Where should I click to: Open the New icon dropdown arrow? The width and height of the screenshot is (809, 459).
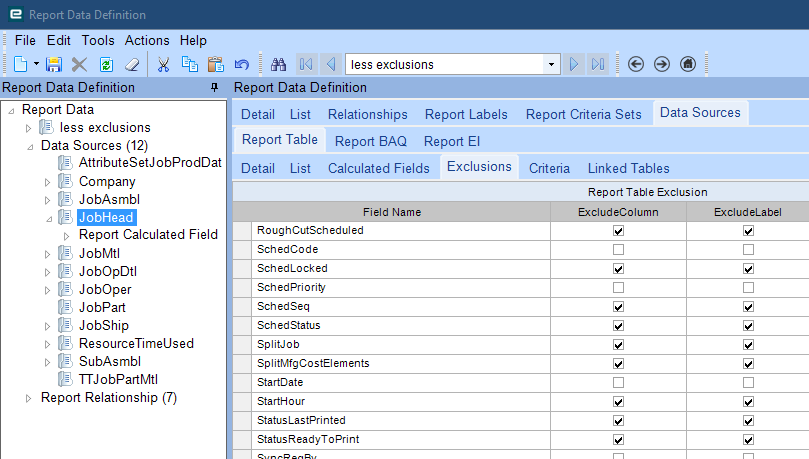coord(36,64)
